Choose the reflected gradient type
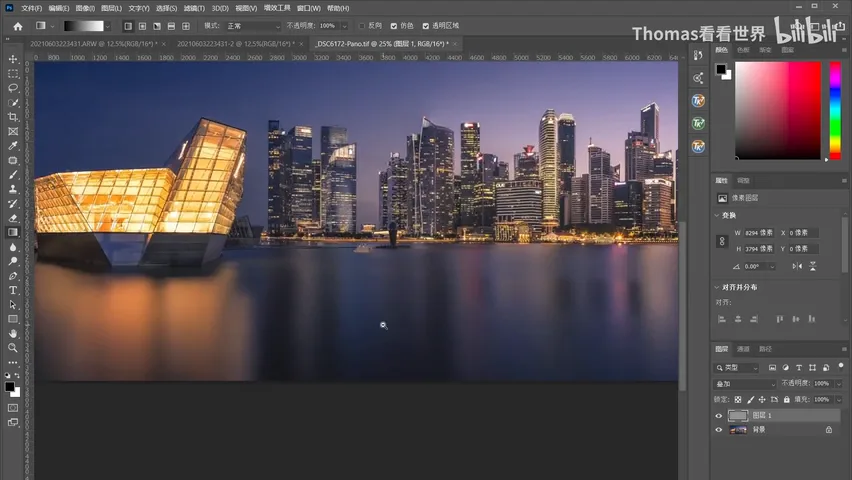The height and width of the screenshot is (480, 852). click(x=171, y=26)
